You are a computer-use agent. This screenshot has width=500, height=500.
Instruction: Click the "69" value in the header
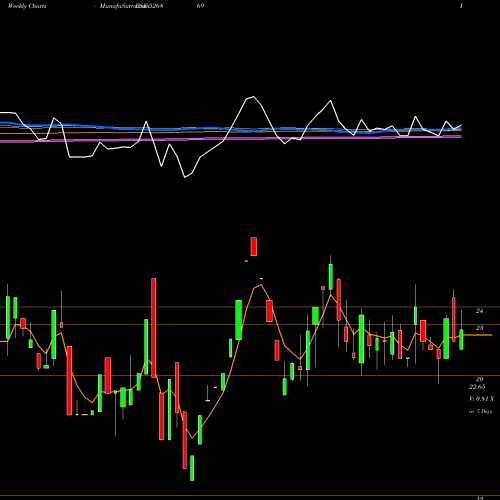pyautogui.click(x=200, y=6)
